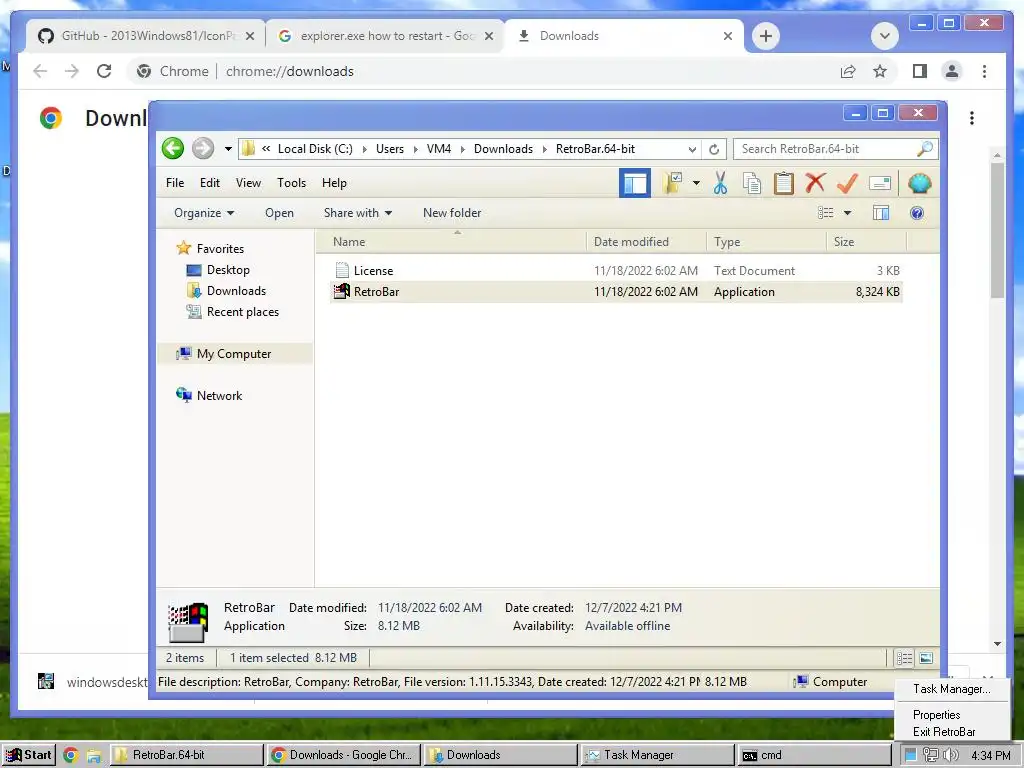Screen dimensions: 1024x768
Task: Click the search magnifier icon in Explorer
Action: click(925, 149)
